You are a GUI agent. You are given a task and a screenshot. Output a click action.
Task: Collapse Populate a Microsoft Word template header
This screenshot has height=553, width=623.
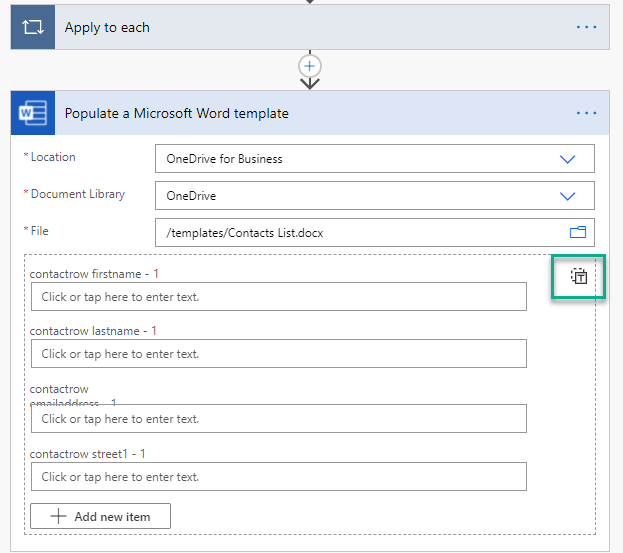point(310,113)
